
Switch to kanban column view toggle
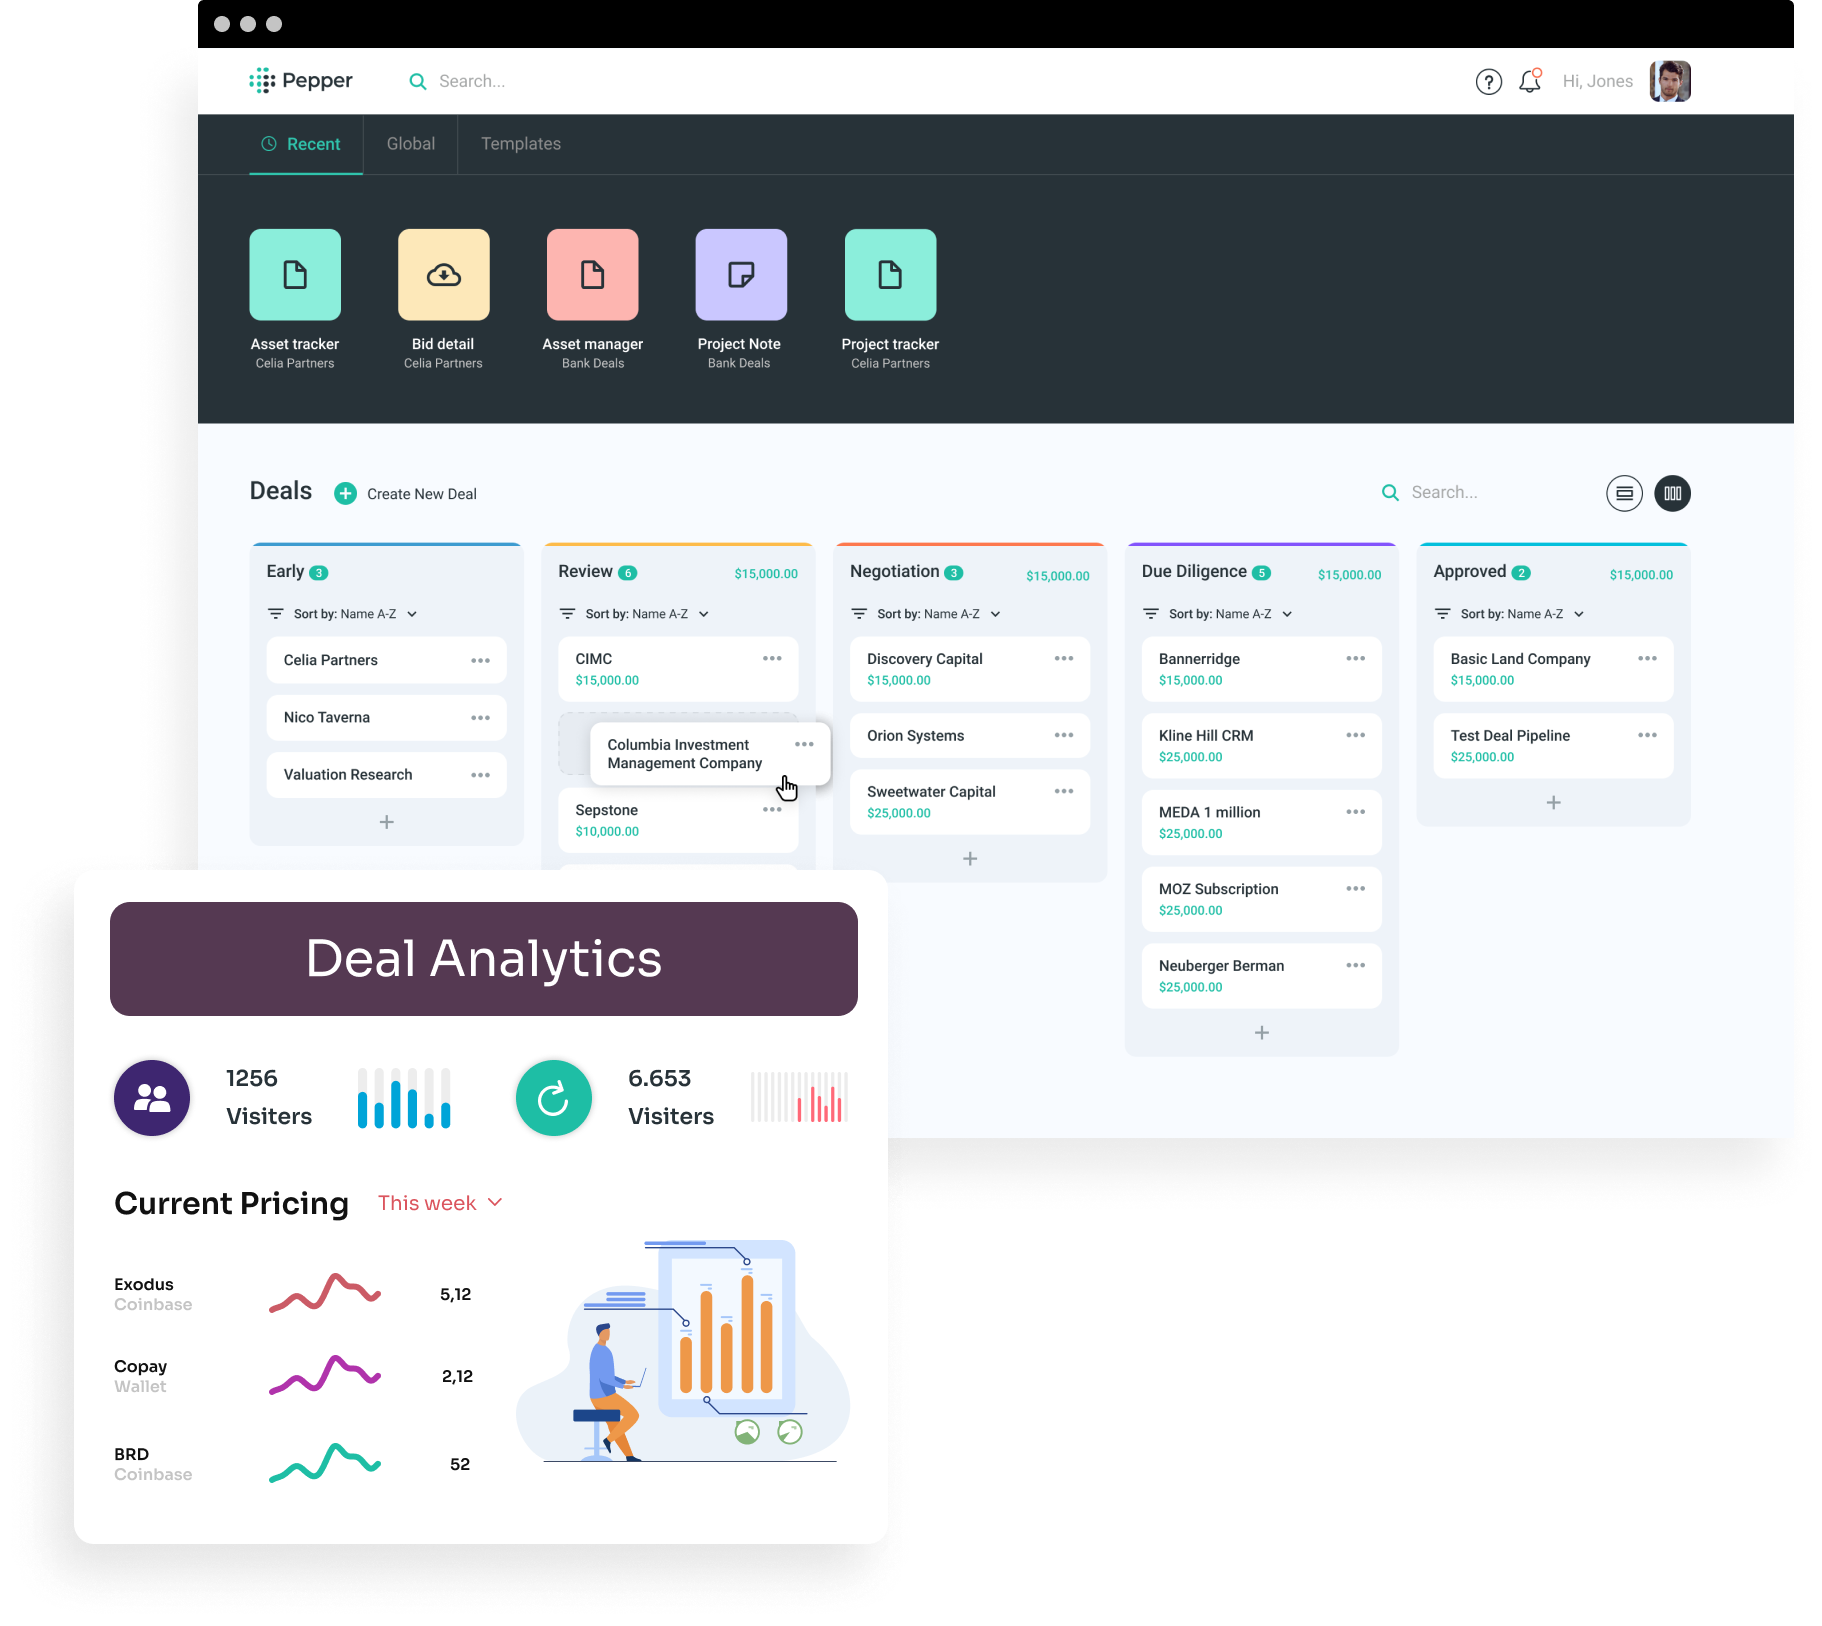pyautogui.click(x=1672, y=494)
